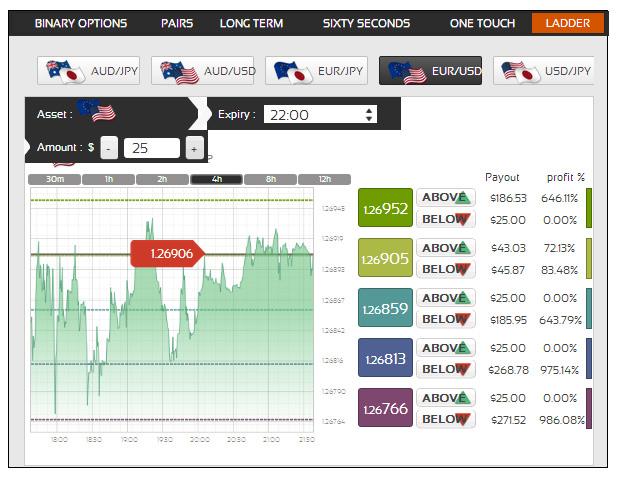Open the Binary Options tab
620x480 pixels.
point(81,23)
